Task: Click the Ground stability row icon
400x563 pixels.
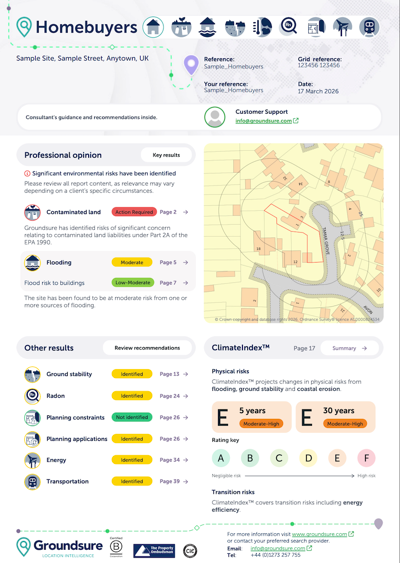Action: pos(32,374)
